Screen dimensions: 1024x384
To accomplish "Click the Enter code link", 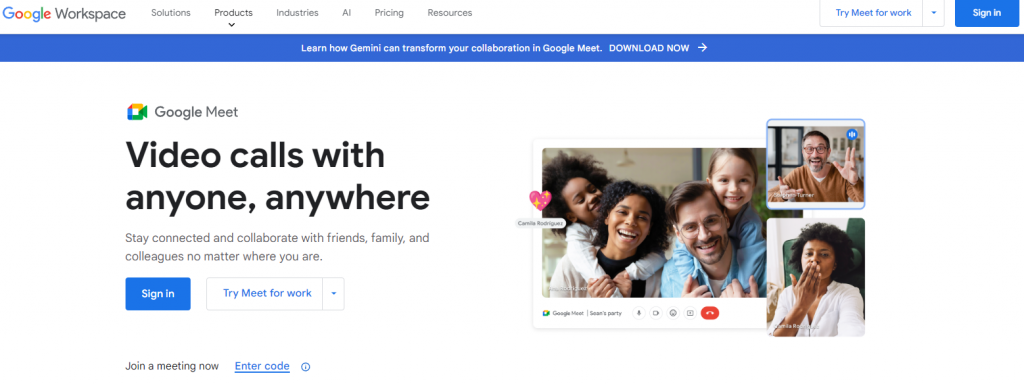I will coord(262,366).
